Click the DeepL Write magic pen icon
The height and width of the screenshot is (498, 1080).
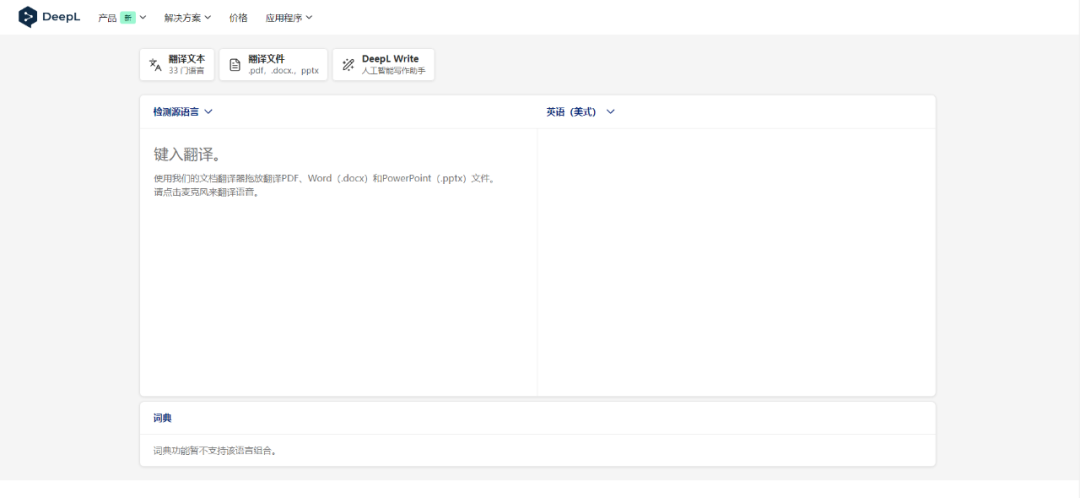349,65
